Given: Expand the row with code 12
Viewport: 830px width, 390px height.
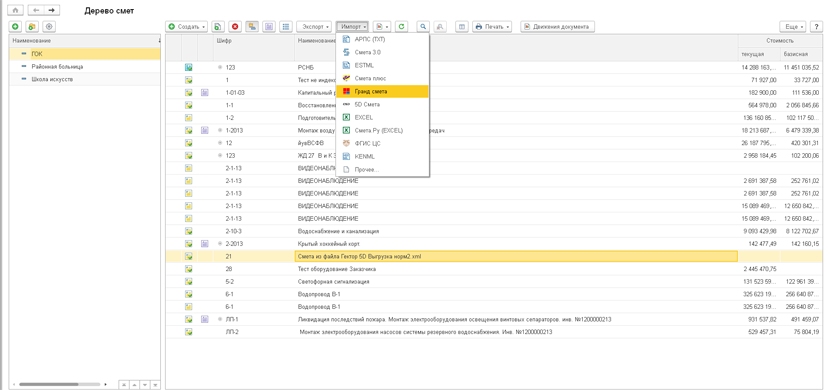Looking at the screenshot, I should click(220, 143).
